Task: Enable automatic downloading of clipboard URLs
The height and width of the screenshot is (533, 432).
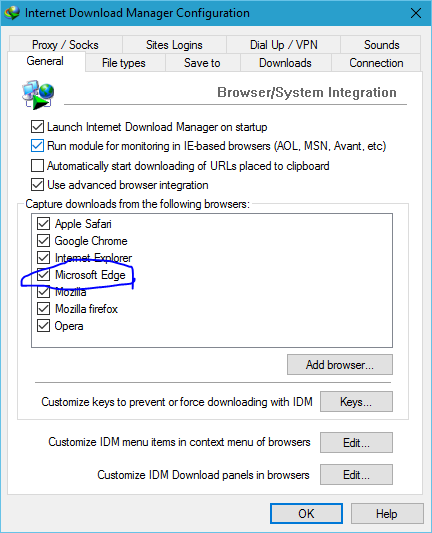Action: [x=37, y=166]
